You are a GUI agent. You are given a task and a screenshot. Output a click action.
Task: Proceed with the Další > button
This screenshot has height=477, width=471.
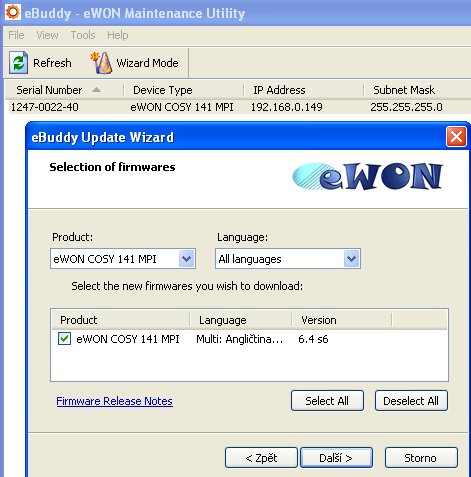pos(336,458)
